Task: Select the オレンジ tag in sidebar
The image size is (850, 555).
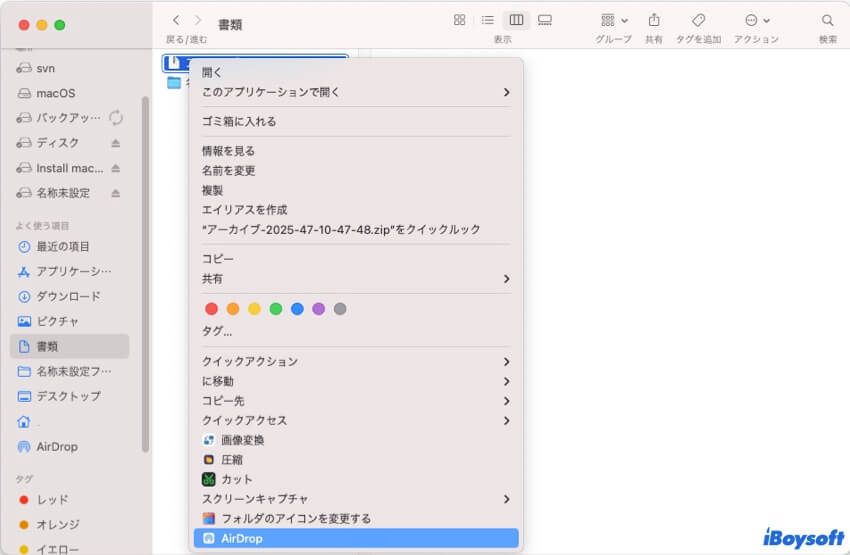Action: point(69,525)
